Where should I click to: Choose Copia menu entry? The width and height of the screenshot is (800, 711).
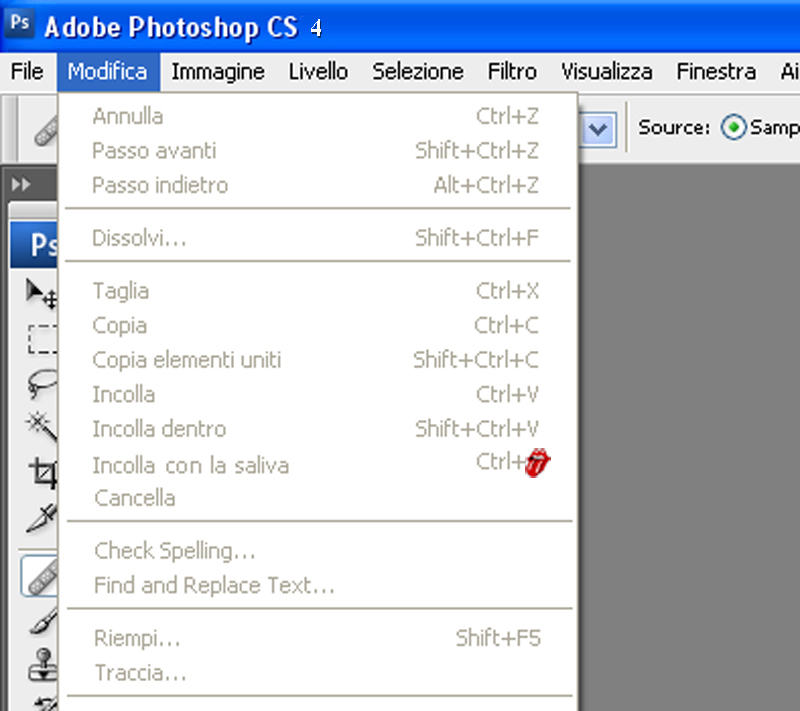[317, 325]
